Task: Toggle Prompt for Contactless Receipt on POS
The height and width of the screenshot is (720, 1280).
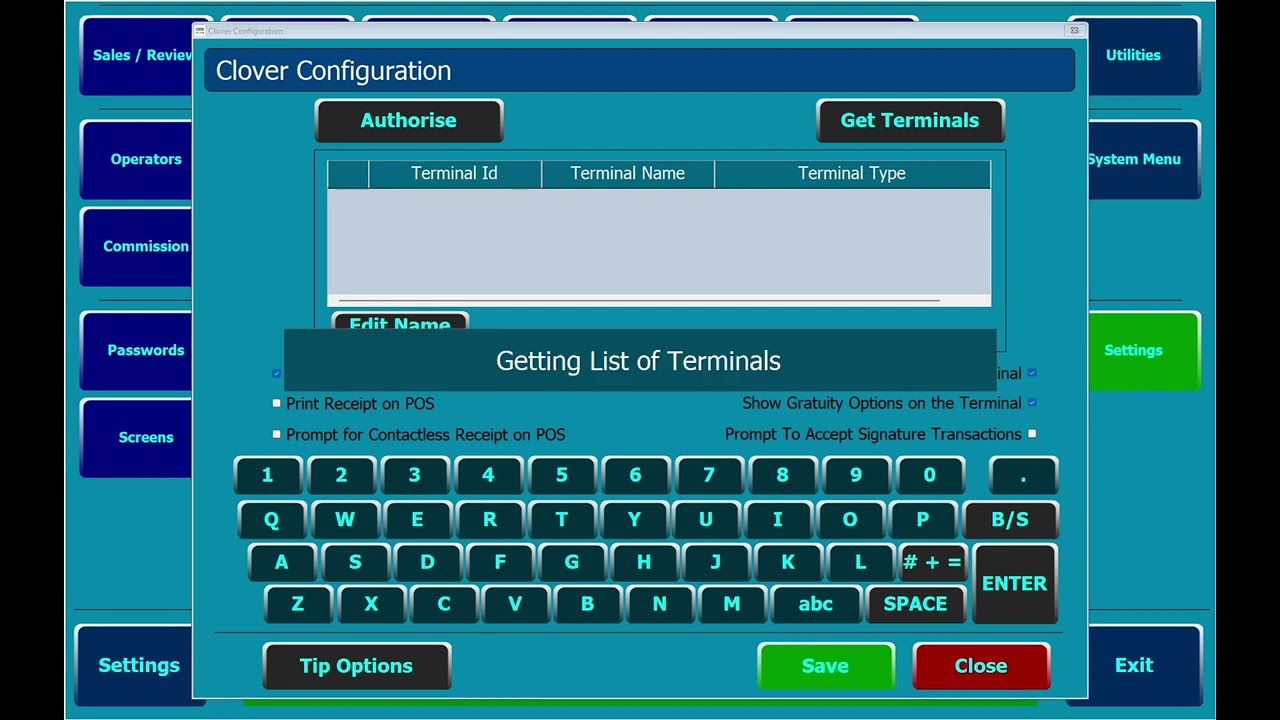Action: [277, 434]
